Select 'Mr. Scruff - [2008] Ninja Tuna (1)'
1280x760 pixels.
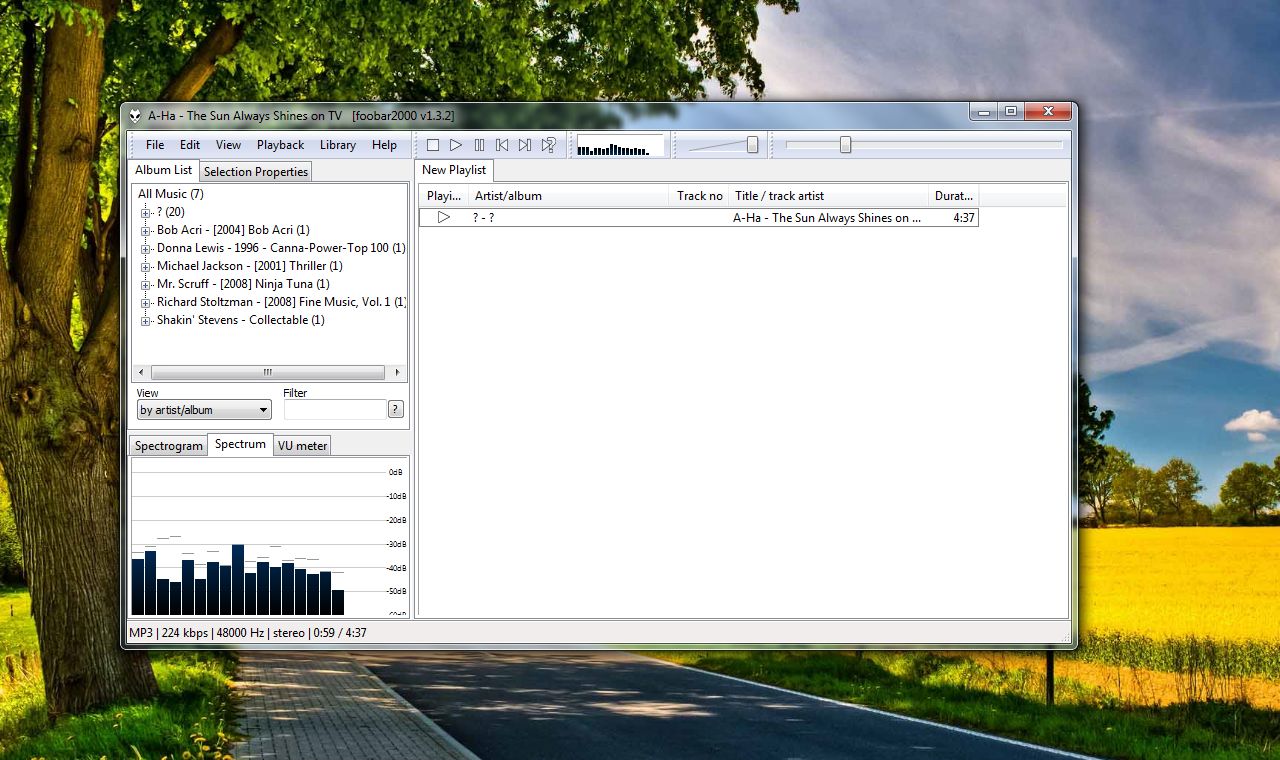[x=243, y=284]
